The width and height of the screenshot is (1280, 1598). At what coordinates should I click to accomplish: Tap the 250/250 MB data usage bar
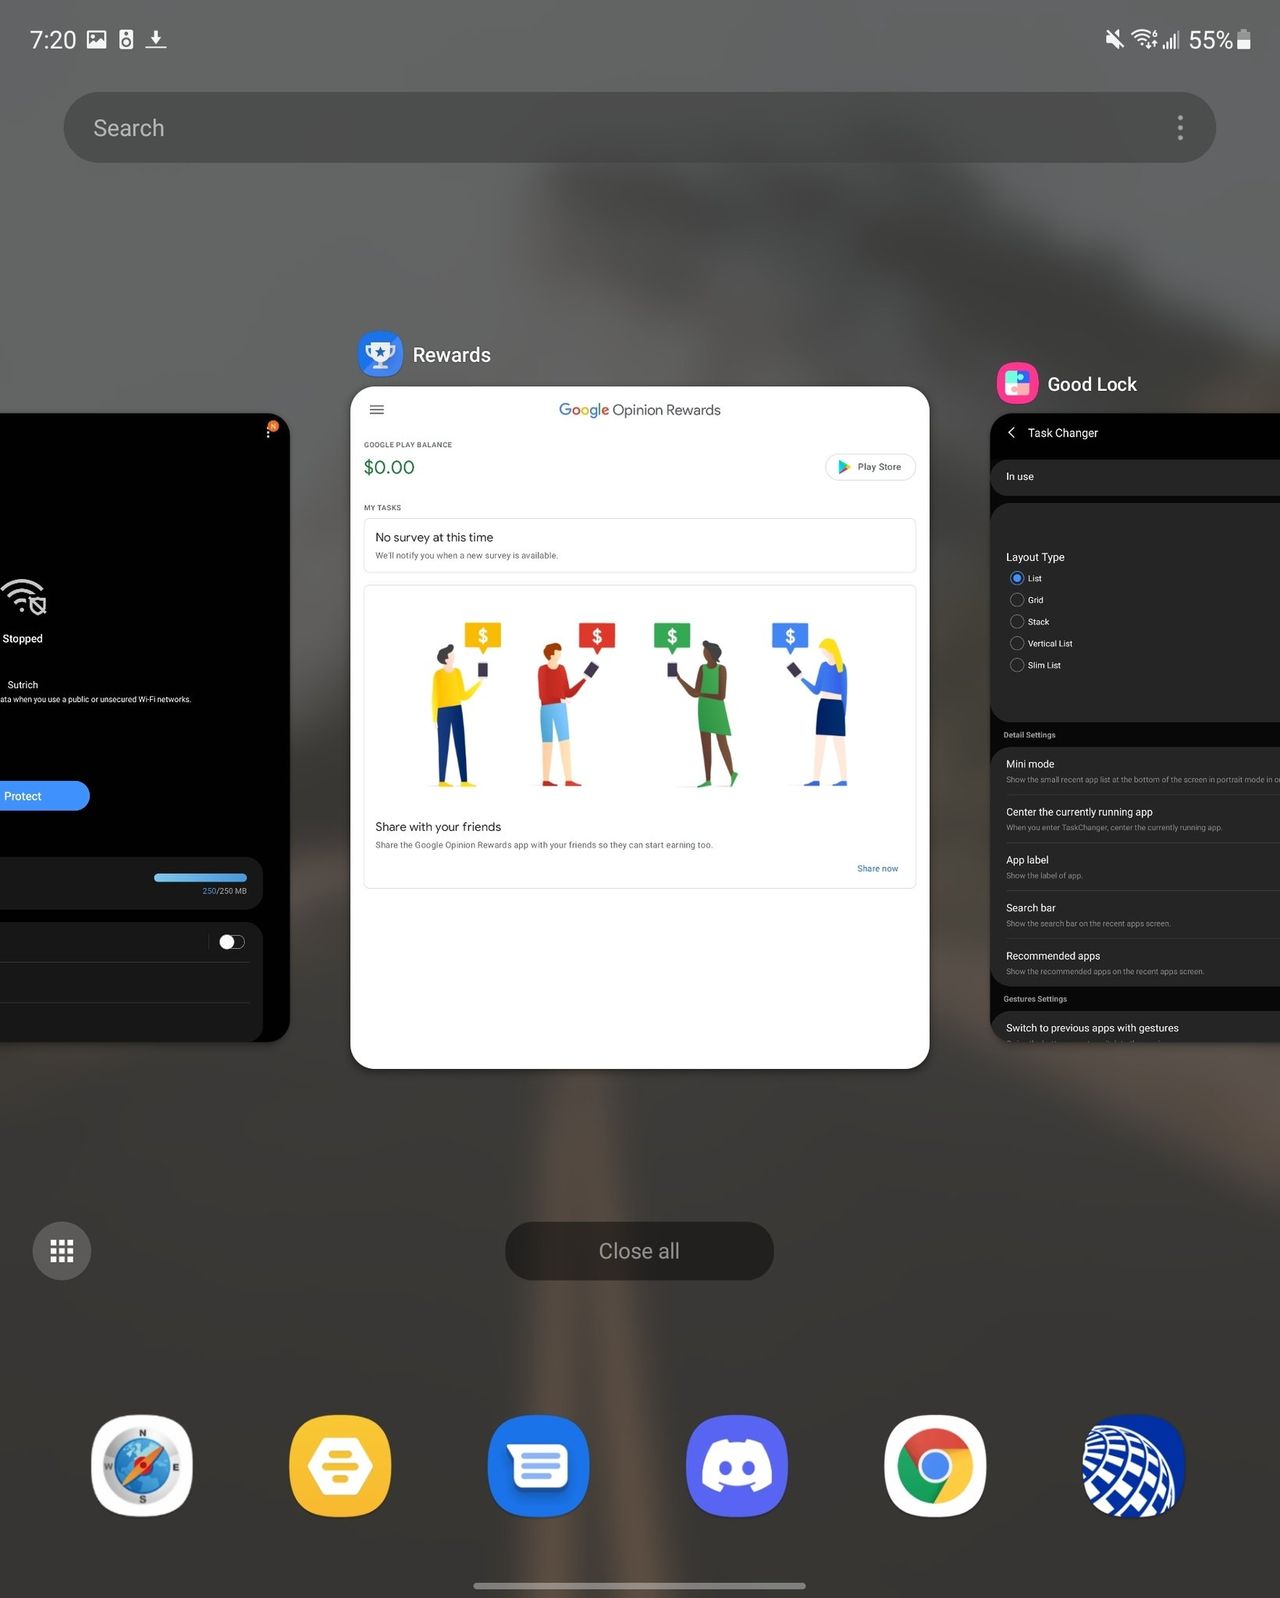click(200, 878)
